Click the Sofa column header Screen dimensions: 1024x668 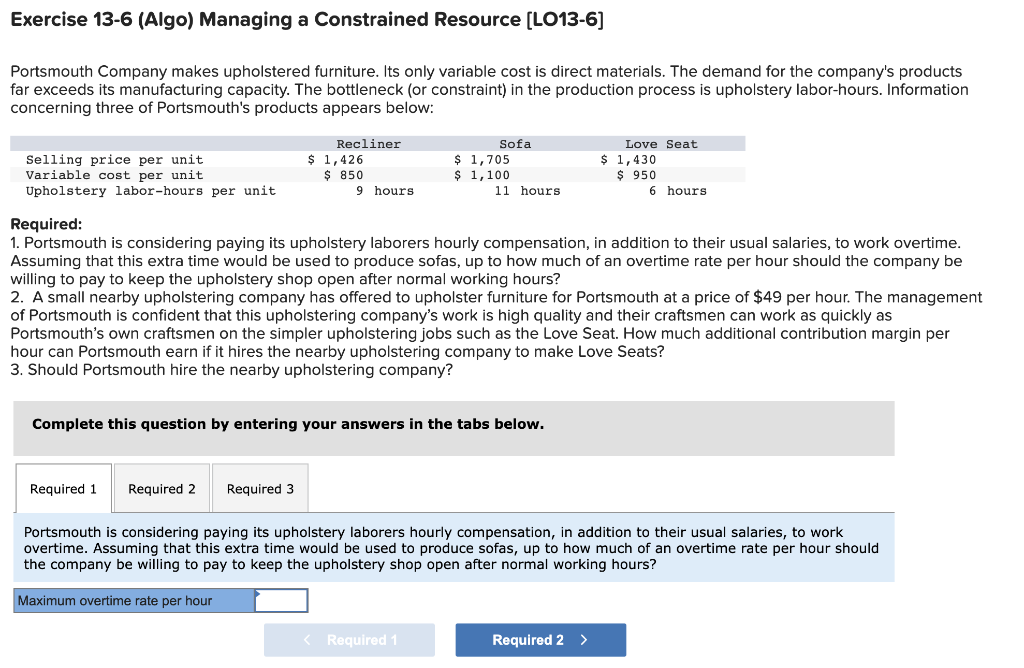pyautogui.click(x=513, y=143)
